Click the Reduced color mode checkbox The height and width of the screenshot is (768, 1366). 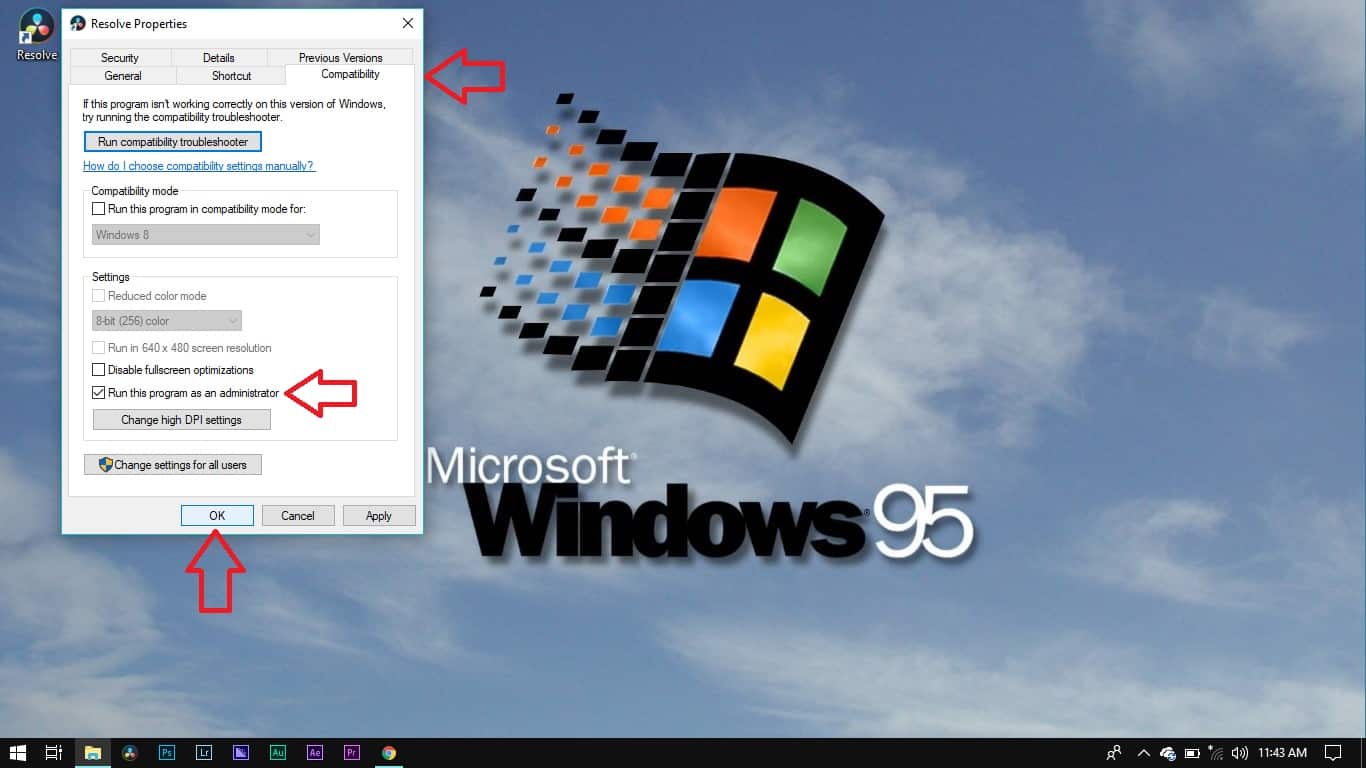(x=98, y=296)
